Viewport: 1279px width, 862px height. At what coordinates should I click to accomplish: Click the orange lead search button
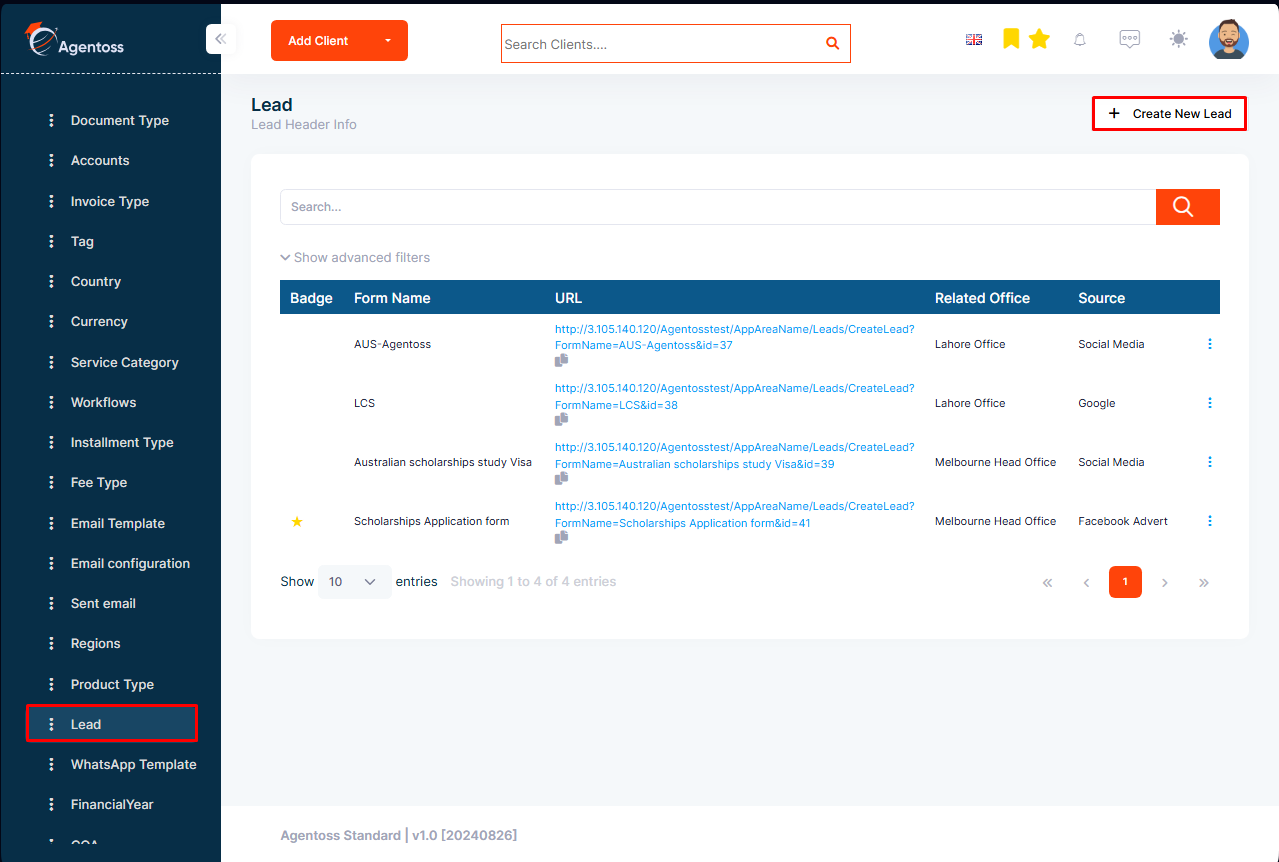[1187, 207]
